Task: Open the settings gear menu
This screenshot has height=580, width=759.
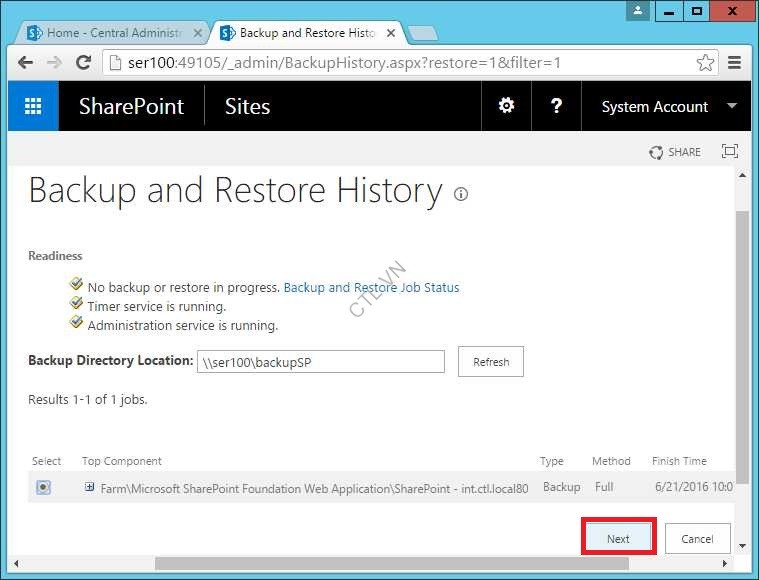Action: tap(506, 106)
